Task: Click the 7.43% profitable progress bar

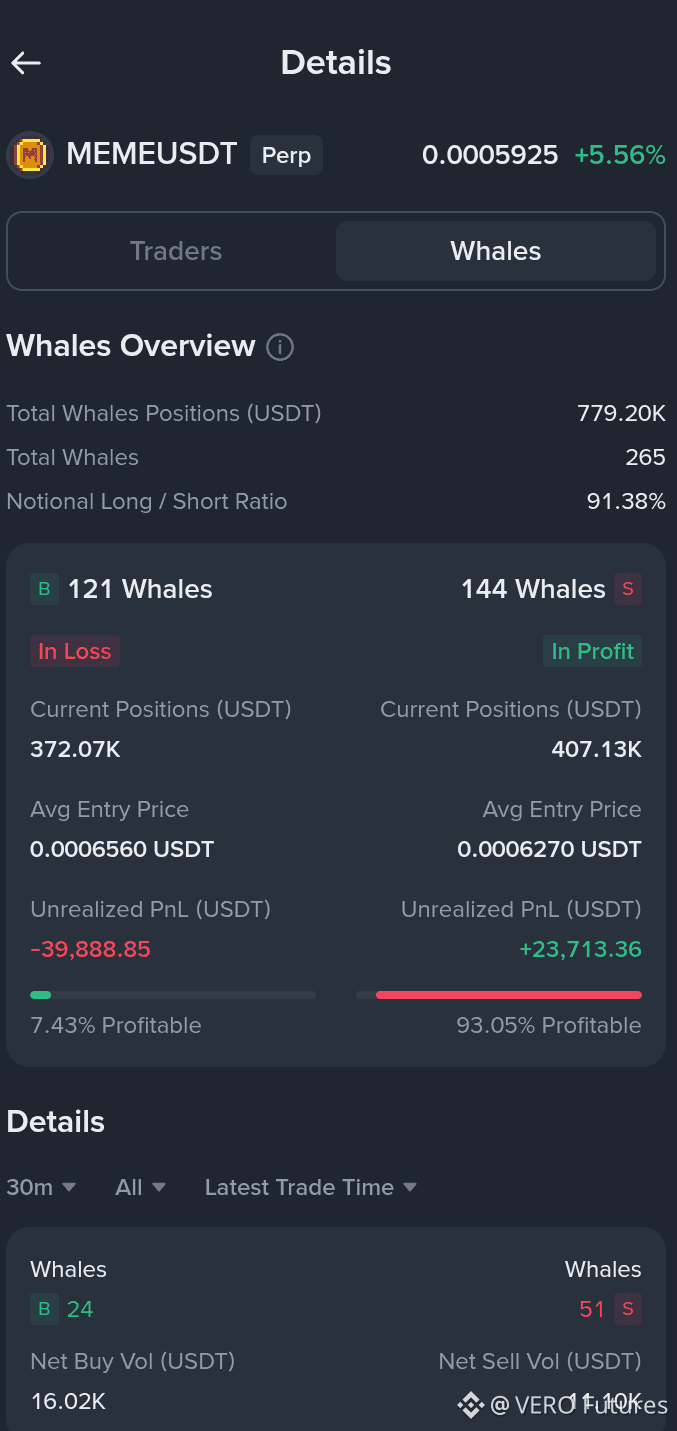Action: coord(173,995)
